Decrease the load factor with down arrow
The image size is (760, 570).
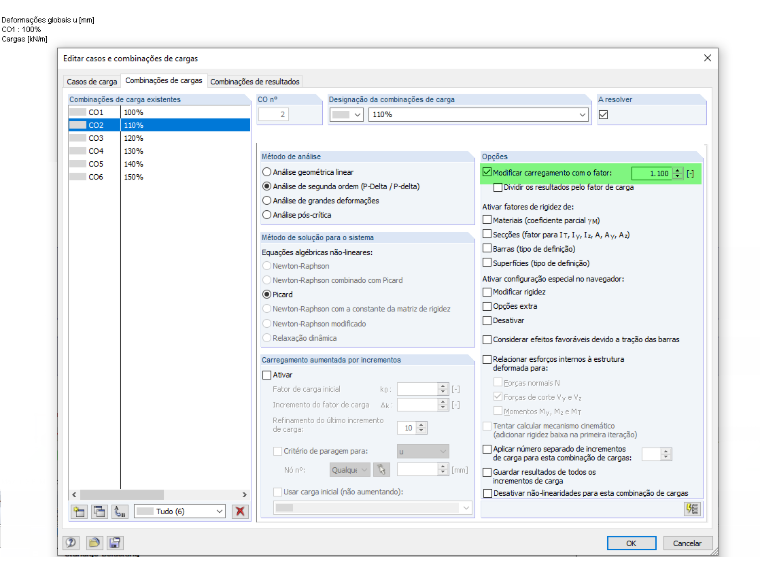(x=678, y=176)
